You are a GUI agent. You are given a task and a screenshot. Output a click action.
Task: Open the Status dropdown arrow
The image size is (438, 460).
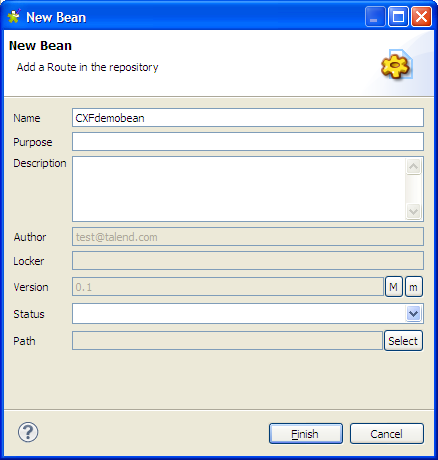pyautogui.click(x=414, y=313)
